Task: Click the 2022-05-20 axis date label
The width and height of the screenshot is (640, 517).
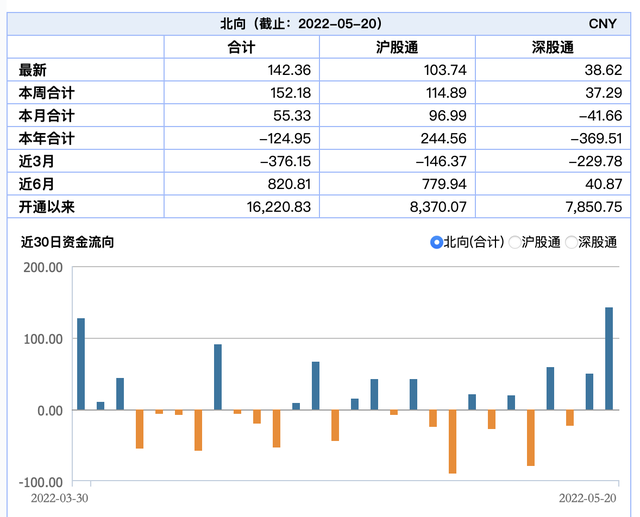Action: click(x=587, y=498)
